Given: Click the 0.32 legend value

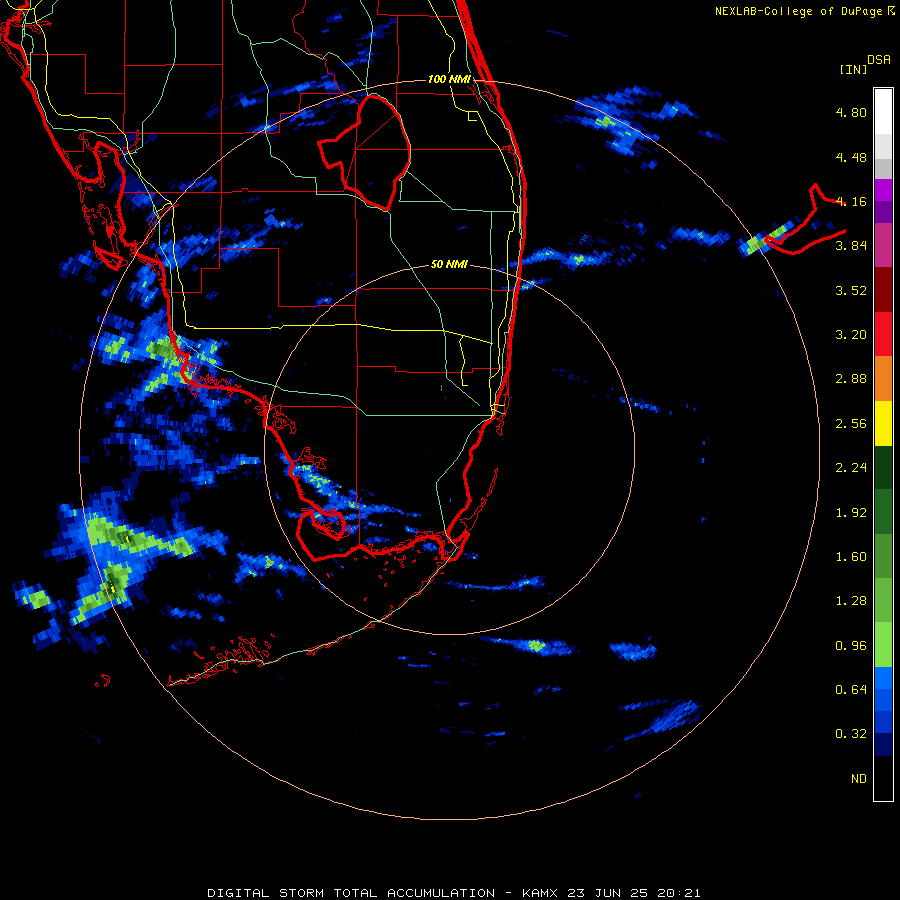Looking at the screenshot, I should (851, 734).
